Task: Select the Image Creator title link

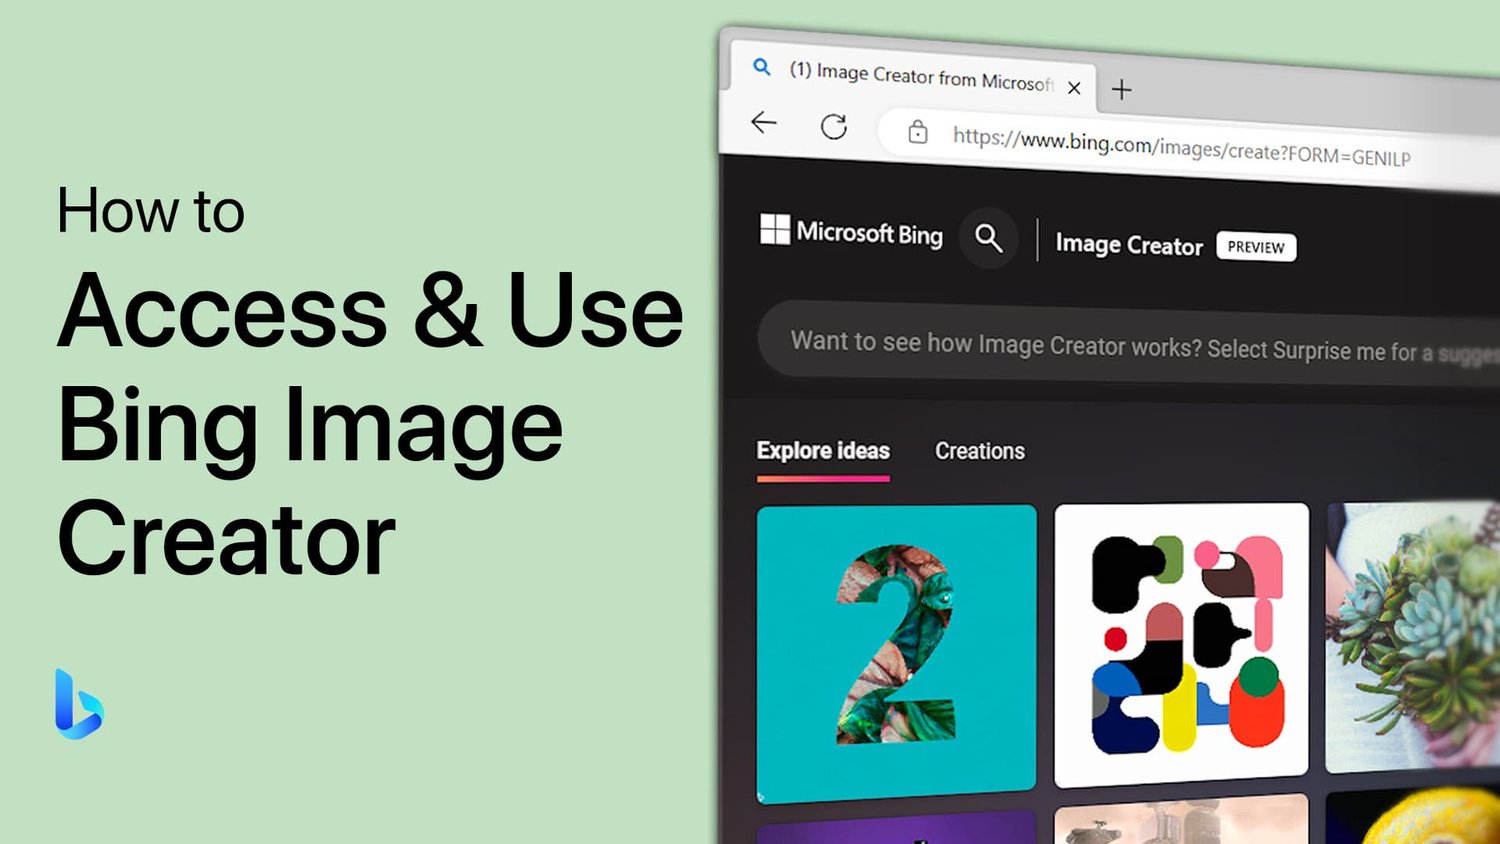Action: tap(1129, 244)
